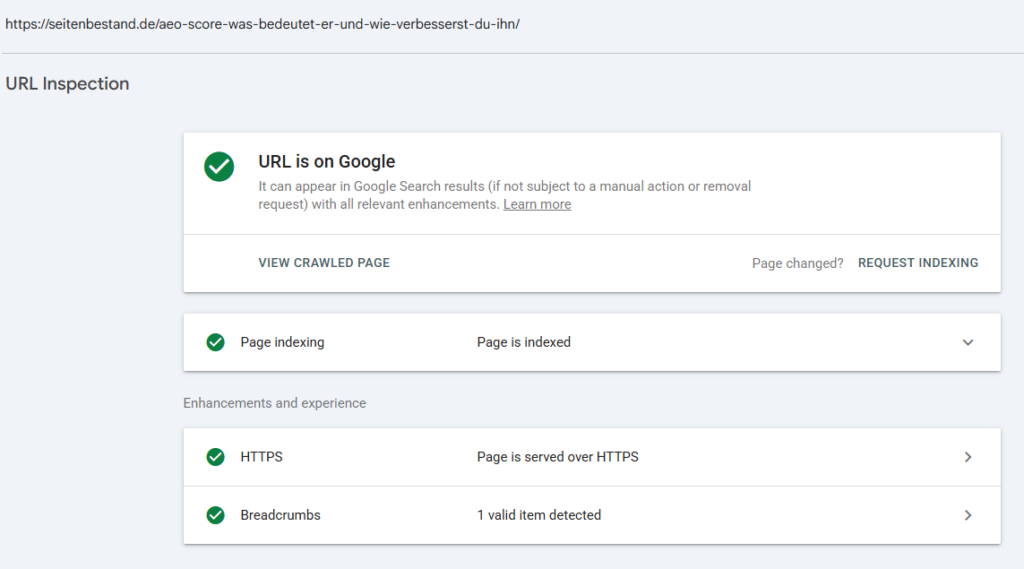Click 'Page is served over HTTPS' text
Viewport: 1024px width, 569px height.
pos(558,457)
